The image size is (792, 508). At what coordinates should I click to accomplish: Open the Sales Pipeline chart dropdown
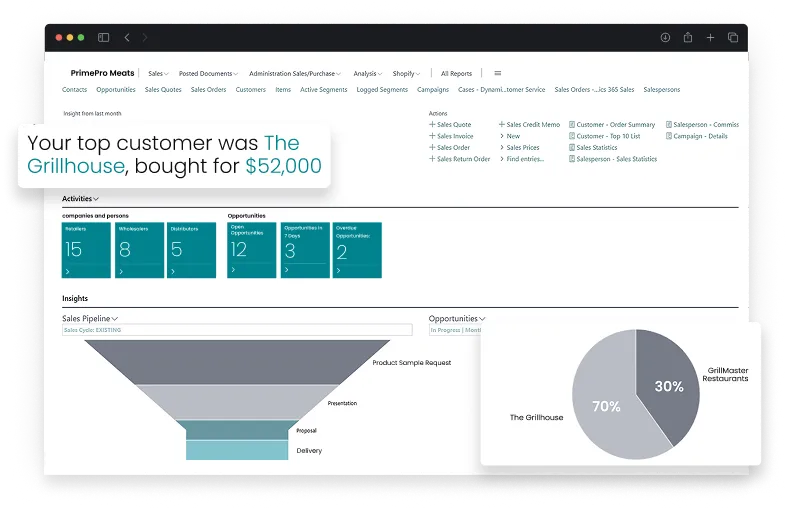click(90, 318)
